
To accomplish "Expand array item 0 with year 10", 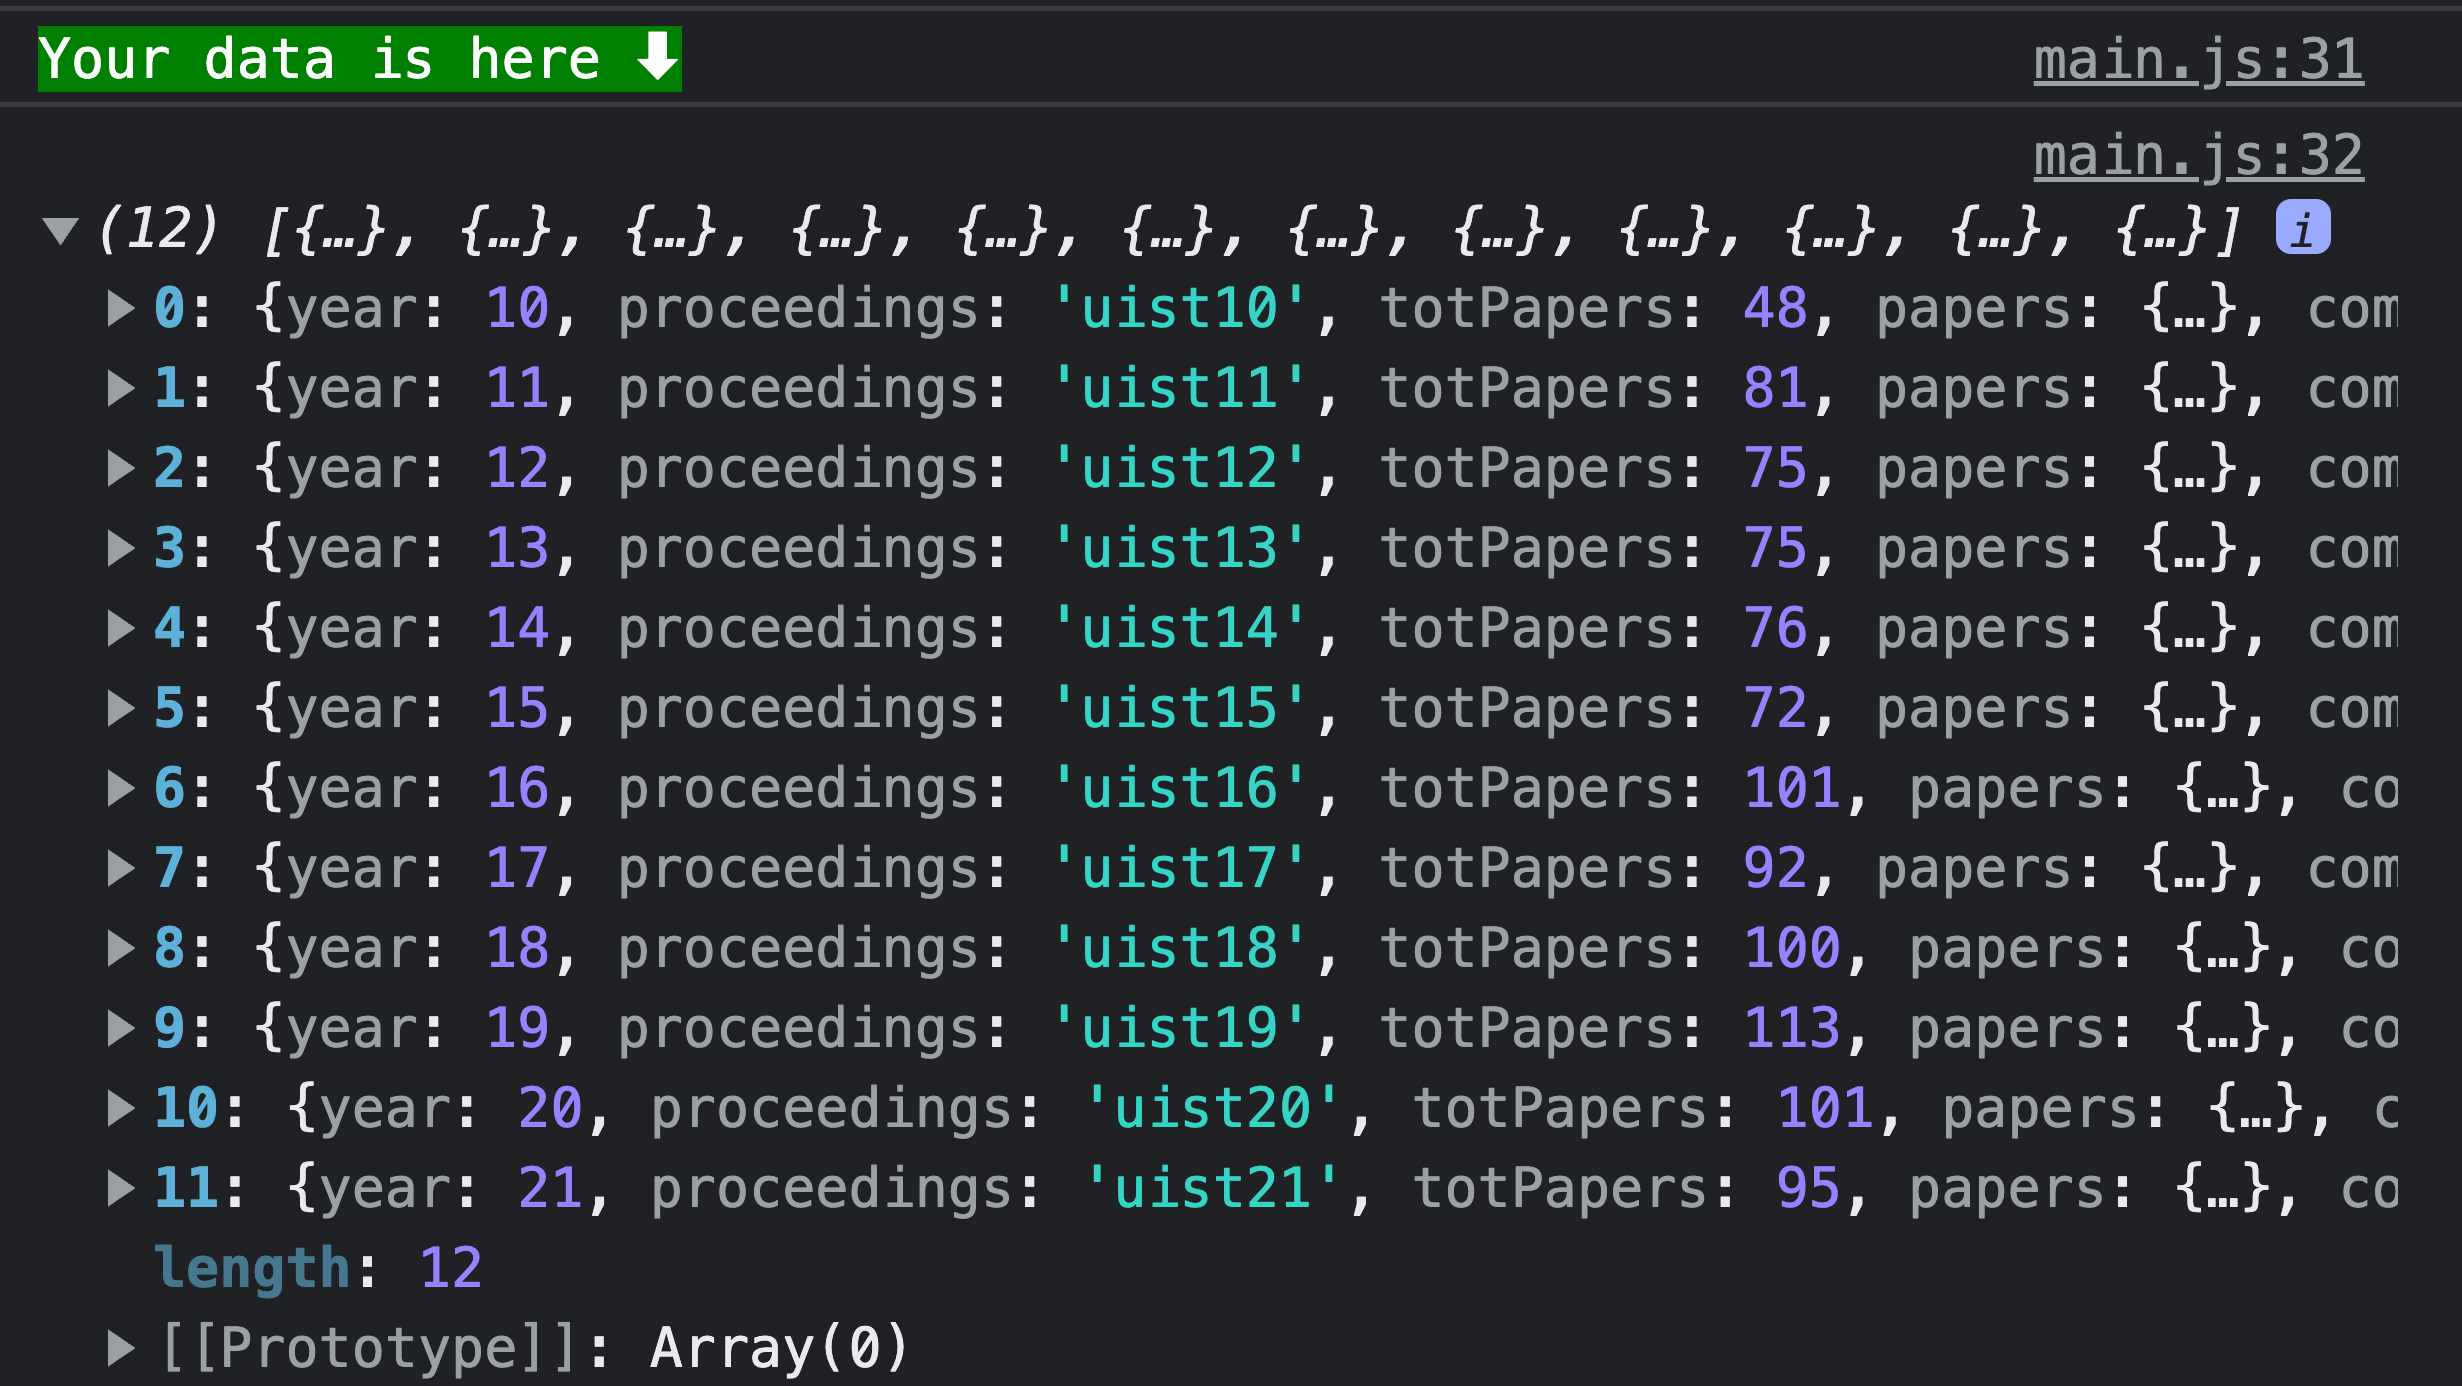I will [x=120, y=308].
